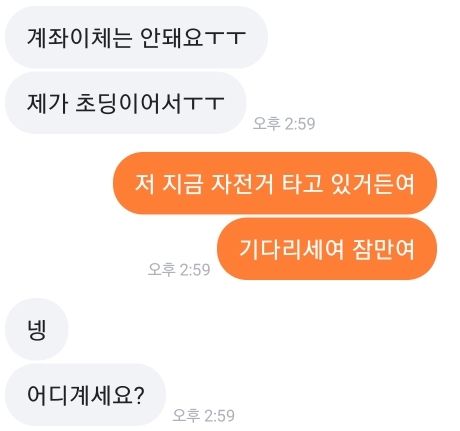
Task: Tap the '계좌이체는 안돼요ㅜㅜ' message bubble
Action: 136,37
